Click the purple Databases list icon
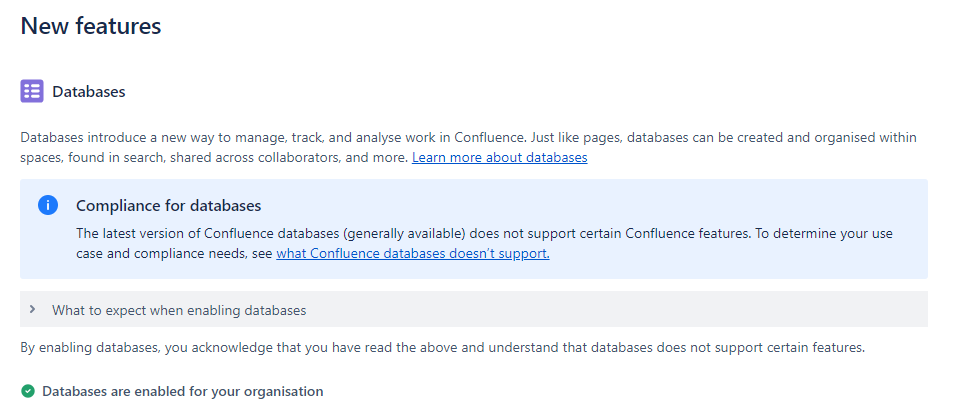 click(32, 91)
